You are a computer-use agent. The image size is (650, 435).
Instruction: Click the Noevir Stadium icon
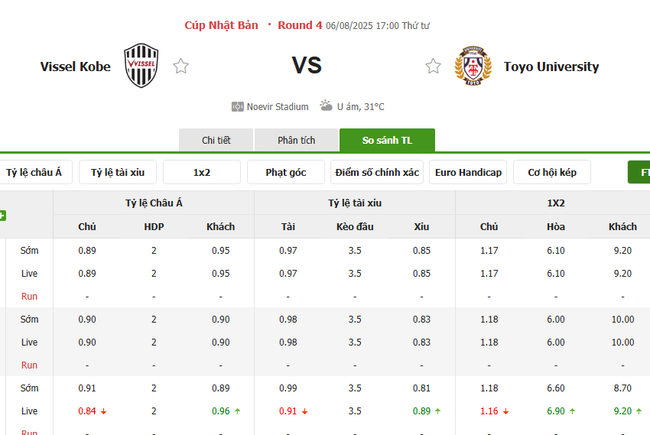pyautogui.click(x=237, y=106)
